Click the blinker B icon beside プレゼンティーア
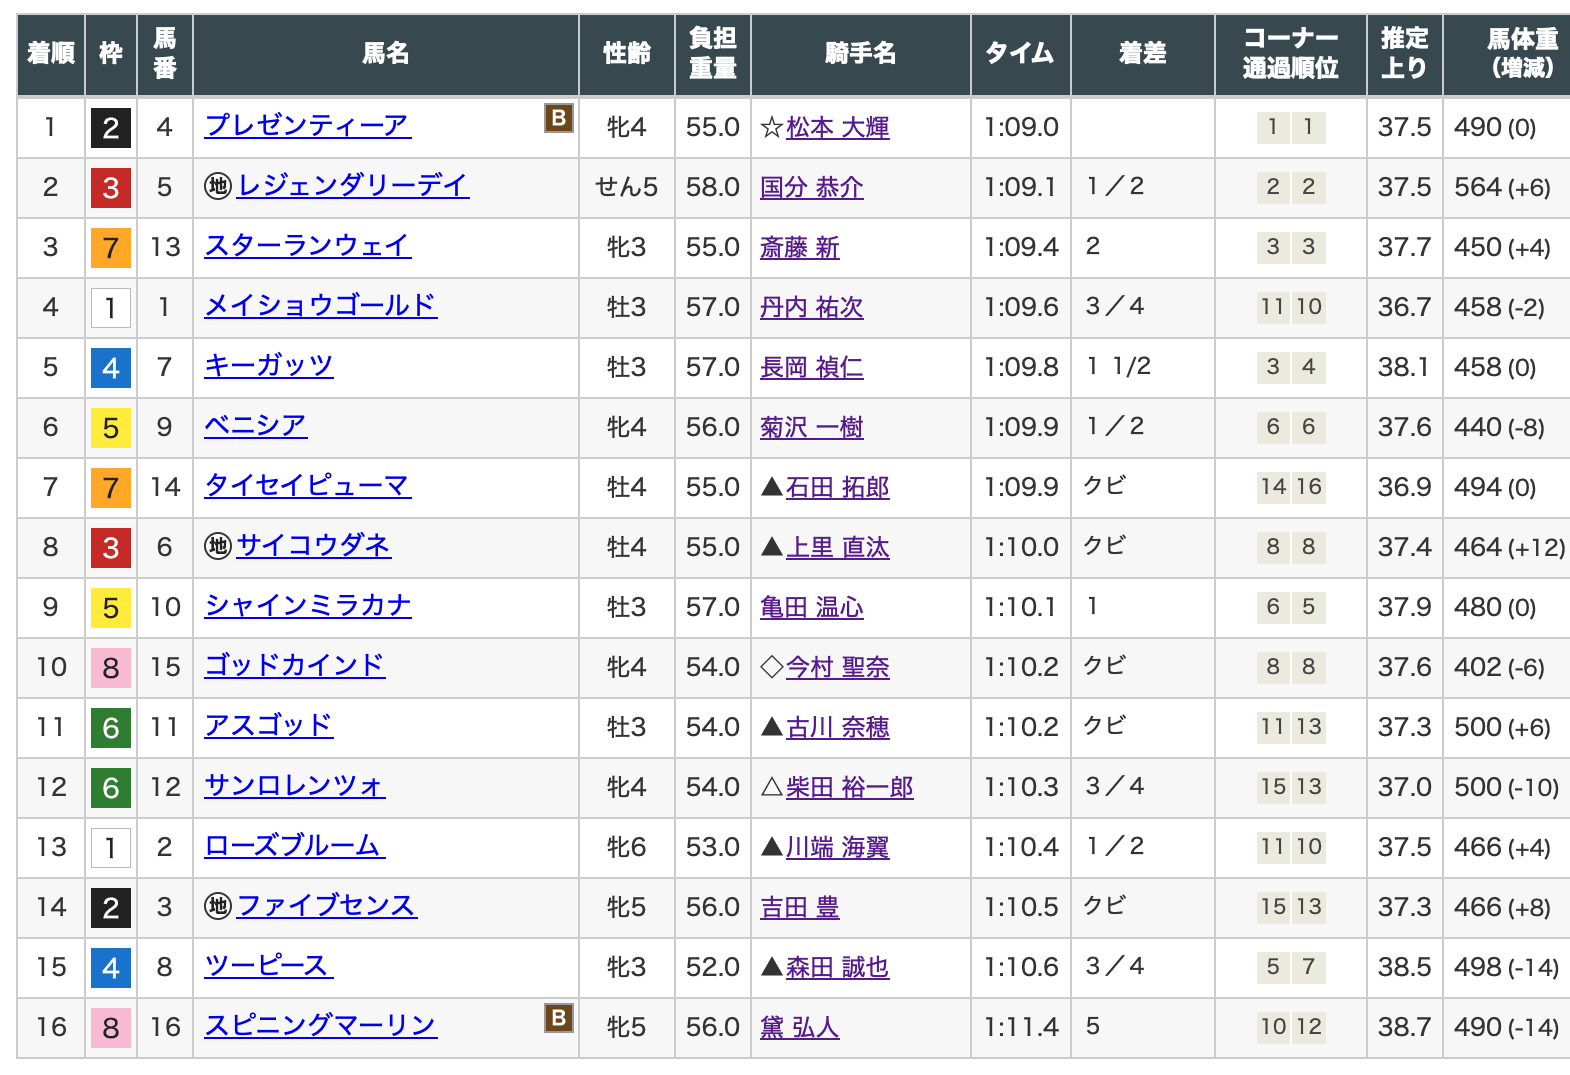The height and width of the screenshot is (1075, 1570). [x=558, y=118]
